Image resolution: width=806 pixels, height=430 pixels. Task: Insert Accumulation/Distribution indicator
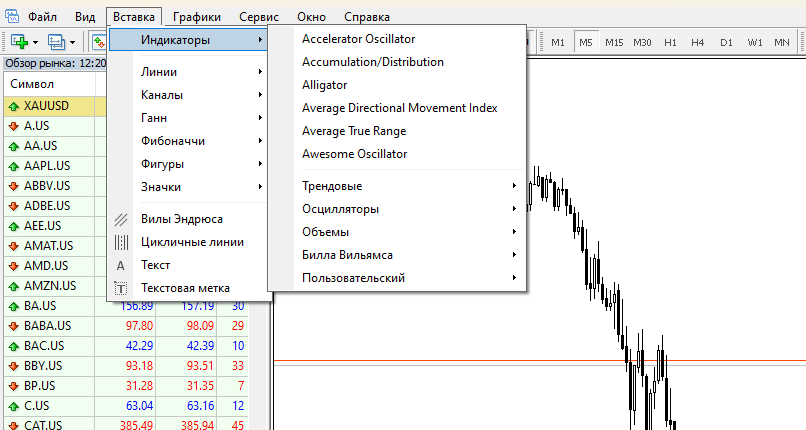pyautogui.click(x=410, y=62)
